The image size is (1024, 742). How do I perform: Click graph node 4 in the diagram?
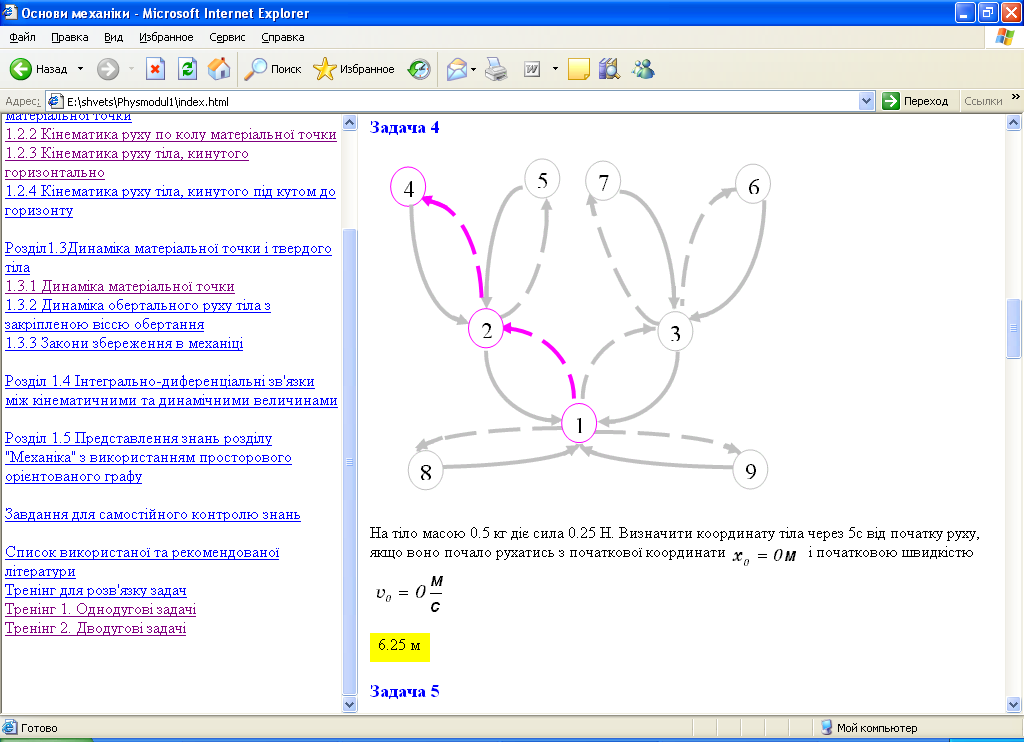click(x=408, y=187)
